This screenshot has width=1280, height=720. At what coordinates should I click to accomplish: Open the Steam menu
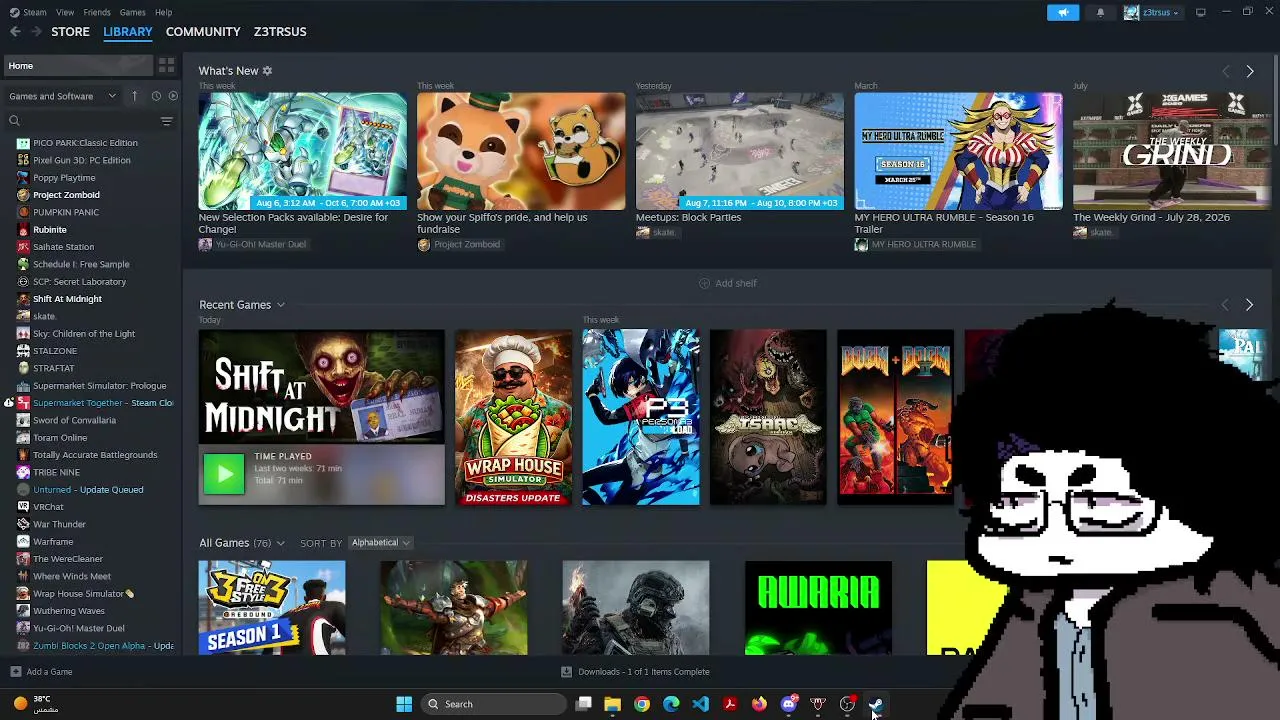tap(29, 12)
